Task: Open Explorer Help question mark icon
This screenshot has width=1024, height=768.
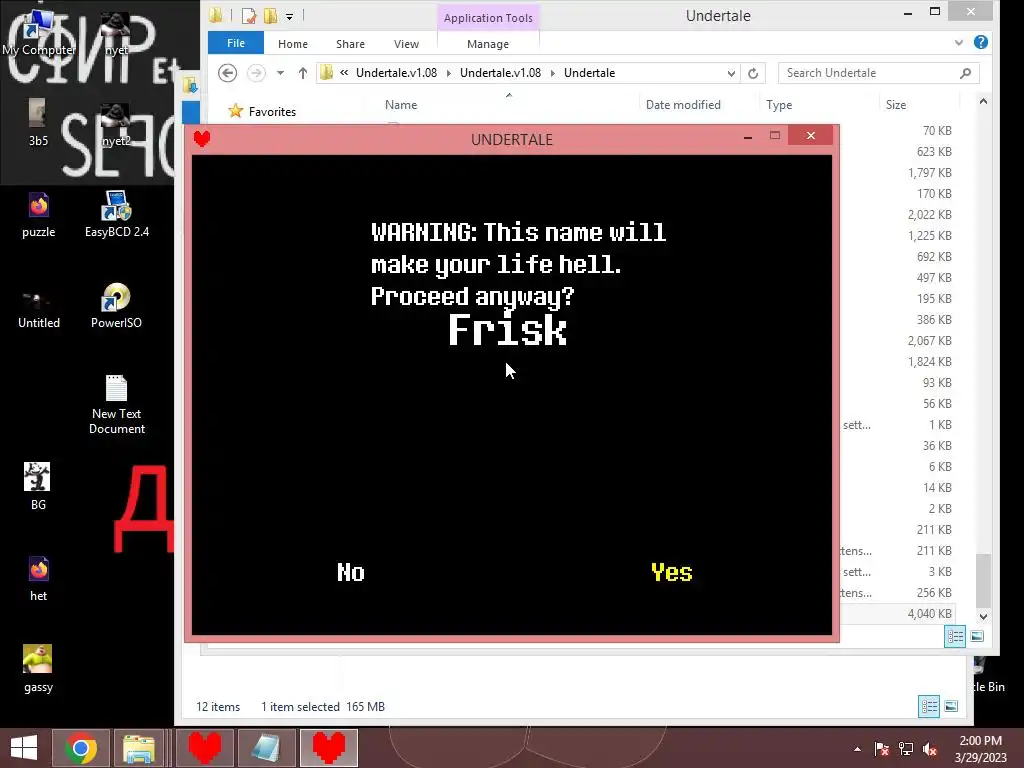Action: tap(980, 42)
